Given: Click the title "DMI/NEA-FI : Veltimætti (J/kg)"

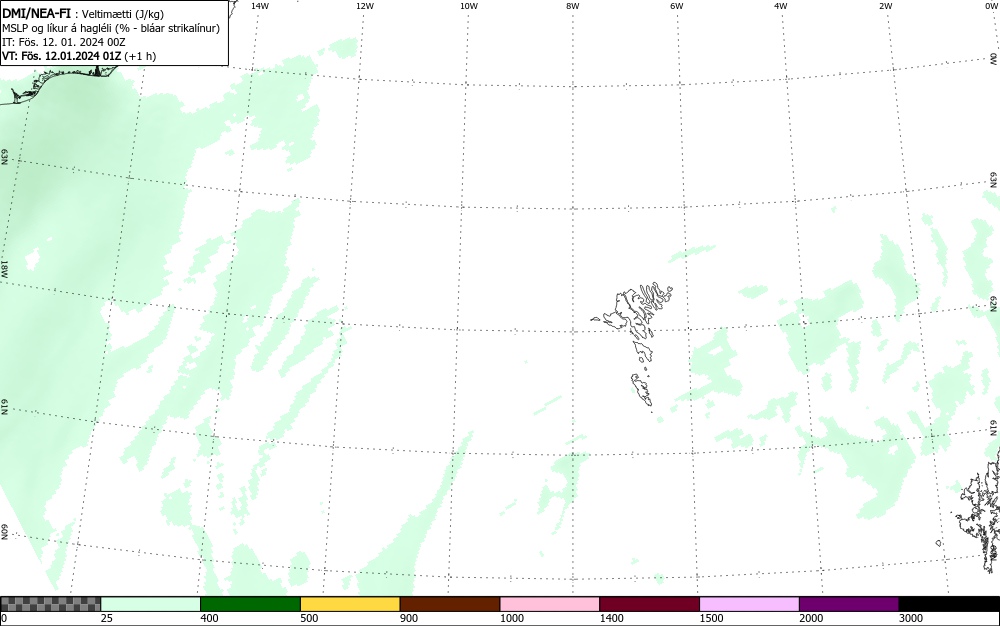Looking at the screenshot, I should 83,14.
